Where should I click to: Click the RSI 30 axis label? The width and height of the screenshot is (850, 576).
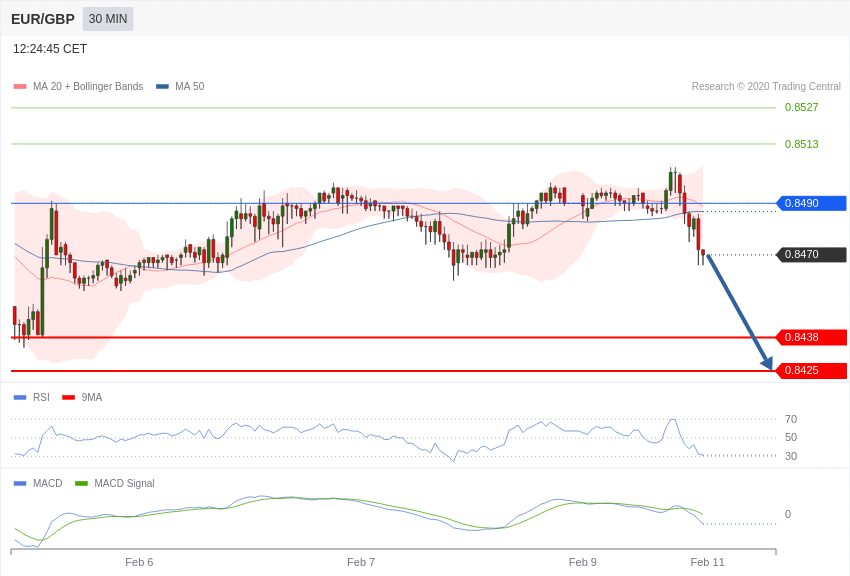point(791,456)
